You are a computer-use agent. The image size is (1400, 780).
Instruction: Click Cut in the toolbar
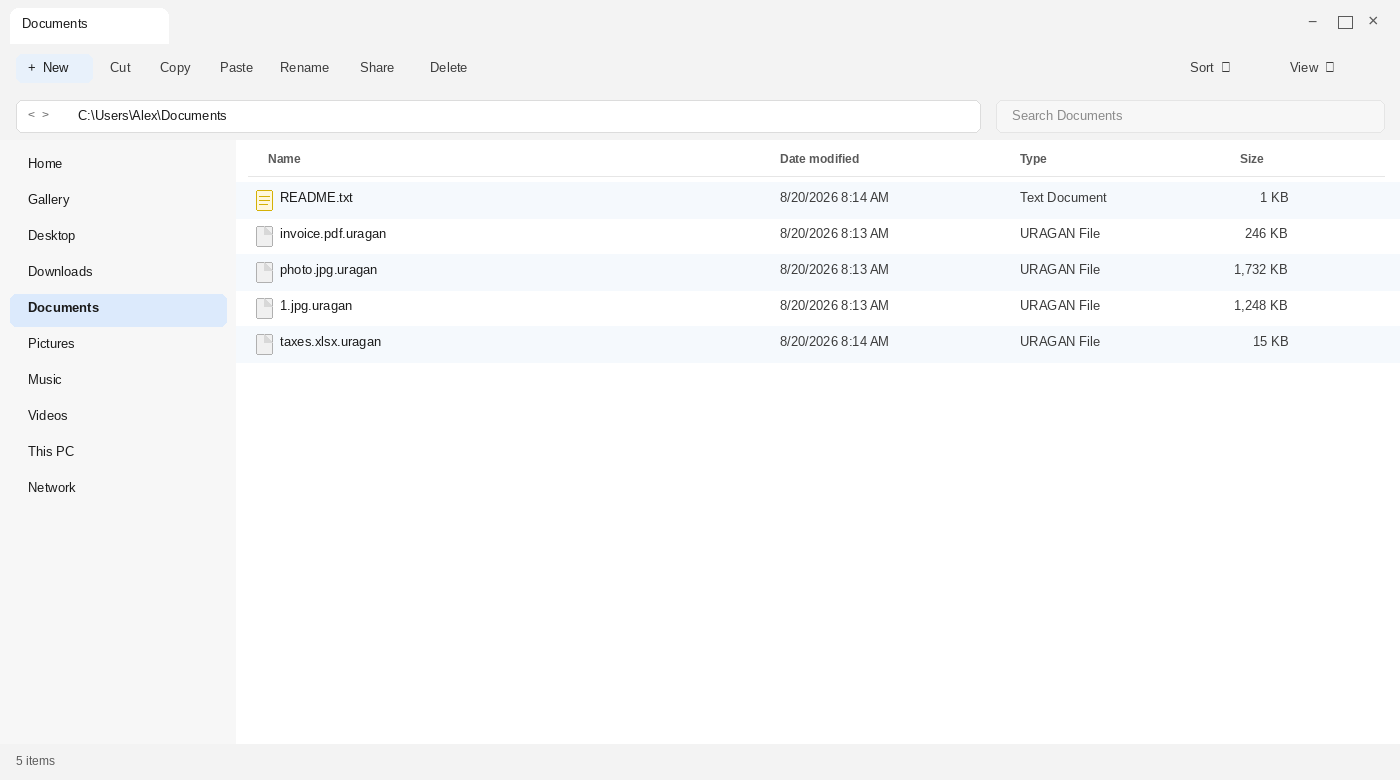120,68
